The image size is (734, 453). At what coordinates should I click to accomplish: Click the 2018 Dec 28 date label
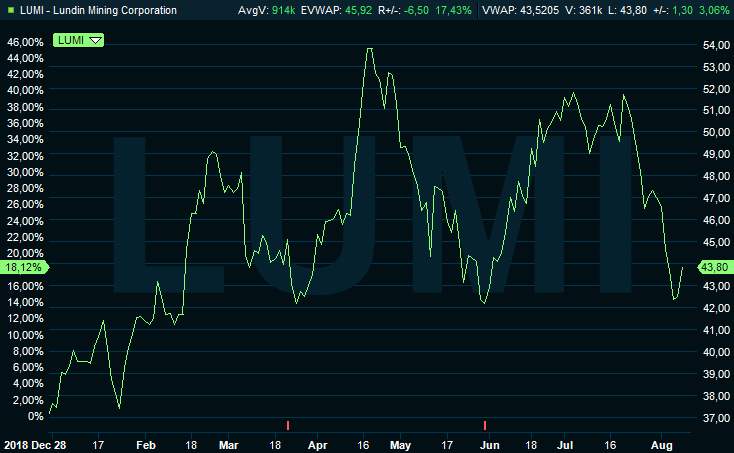pyautogui.click(x=35, y=445)
